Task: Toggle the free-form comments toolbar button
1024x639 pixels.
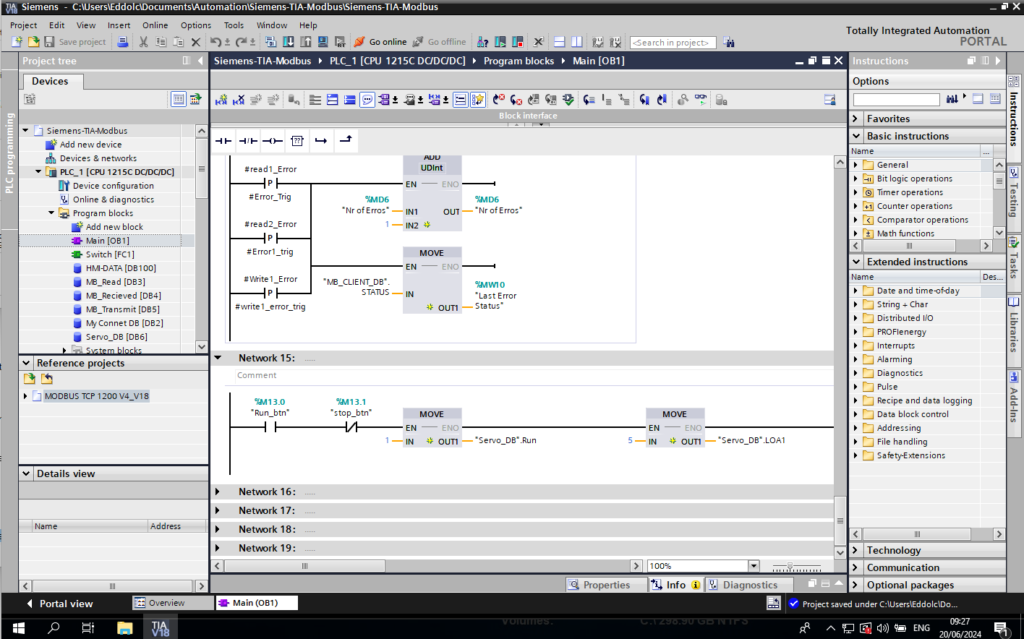Action: pyautogui.click(x=367, y=100)
